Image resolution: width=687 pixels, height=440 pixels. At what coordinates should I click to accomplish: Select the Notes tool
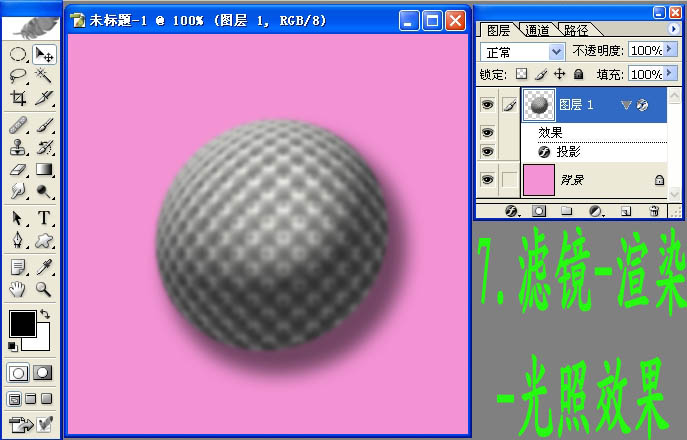18,266
